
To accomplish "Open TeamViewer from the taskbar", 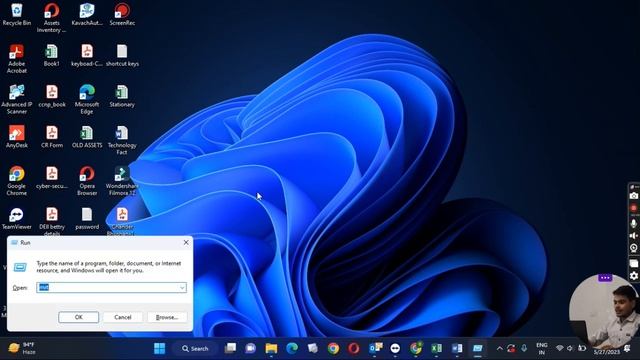I will [395, 348].
